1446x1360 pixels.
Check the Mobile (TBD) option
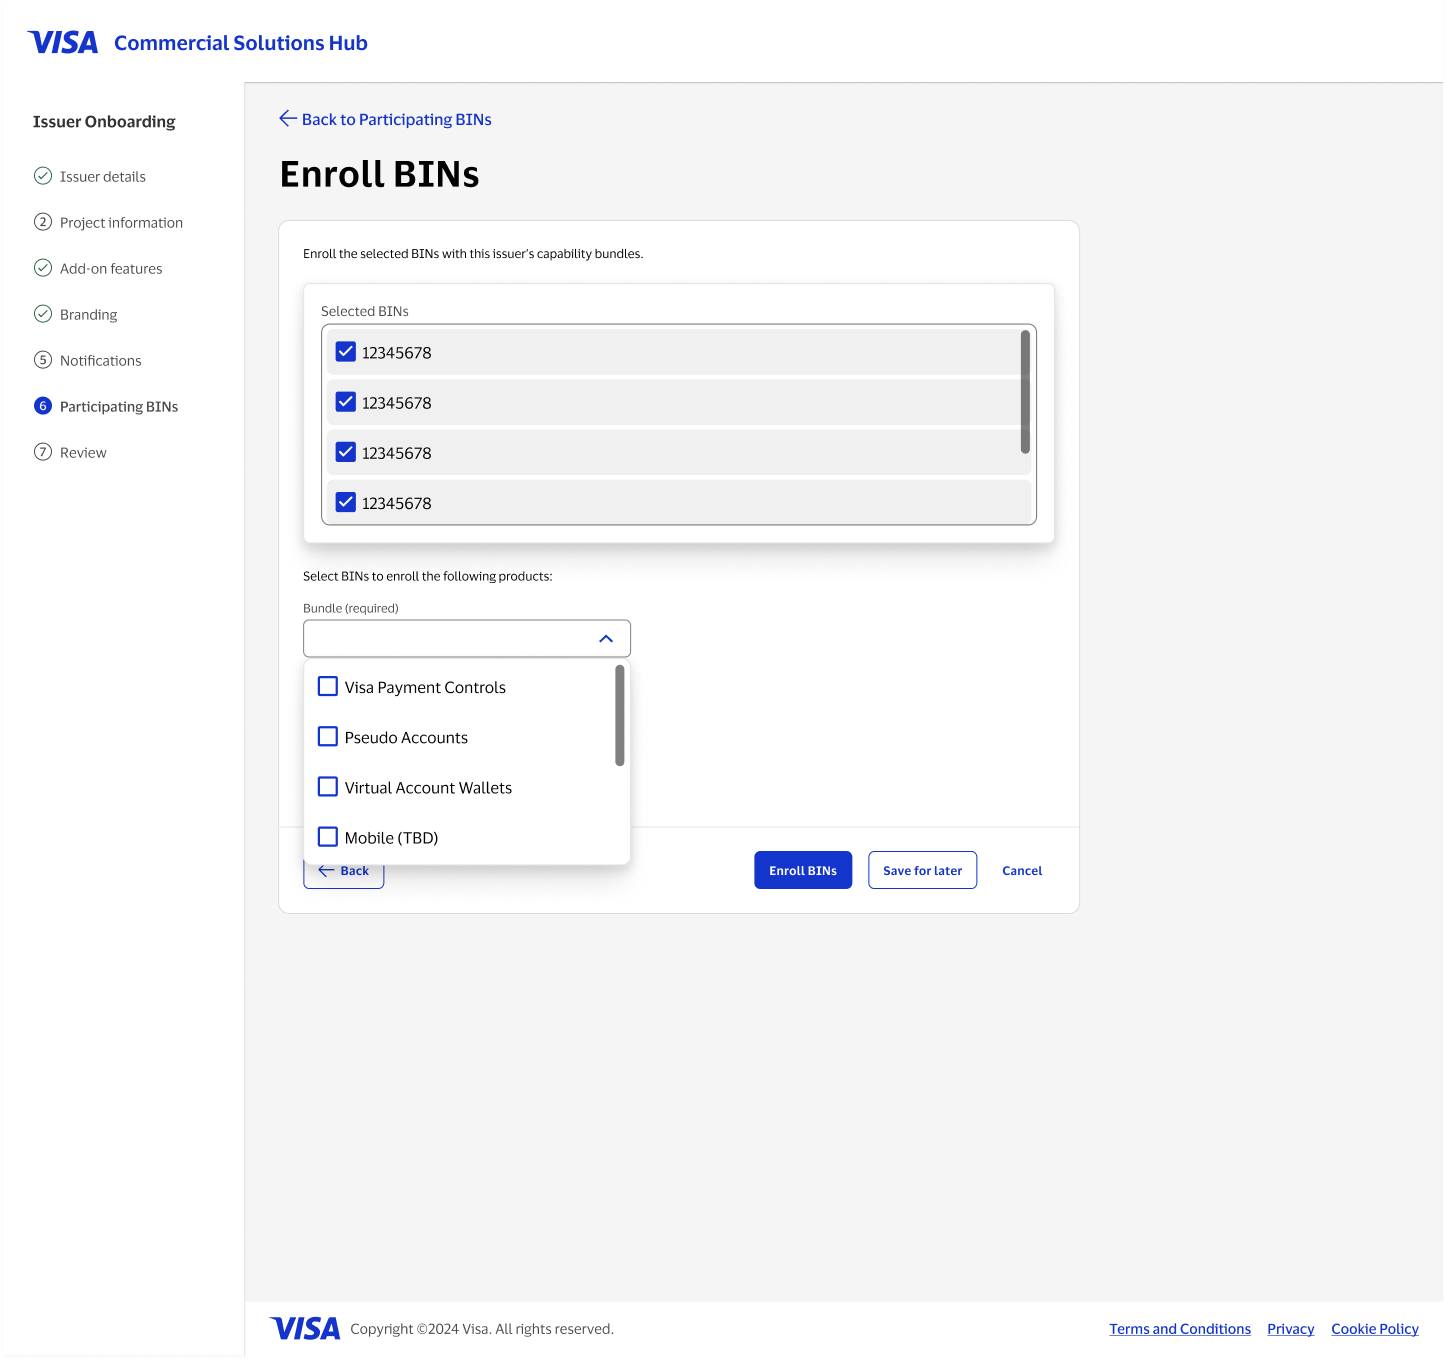[x=328, y=837]
